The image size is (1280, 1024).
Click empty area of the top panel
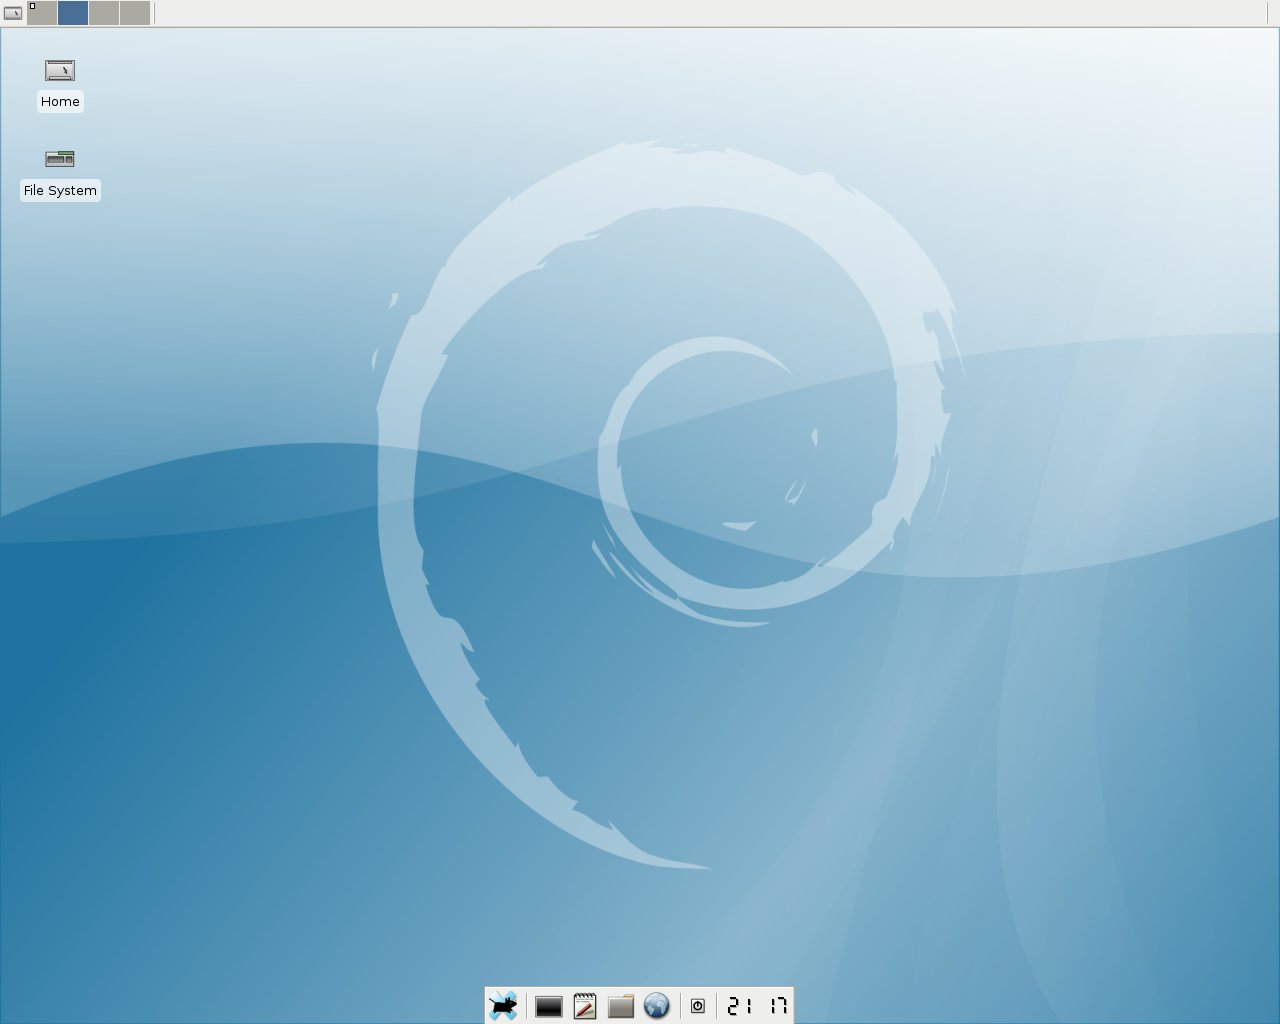pyautogui.click(x=700, y=13)
